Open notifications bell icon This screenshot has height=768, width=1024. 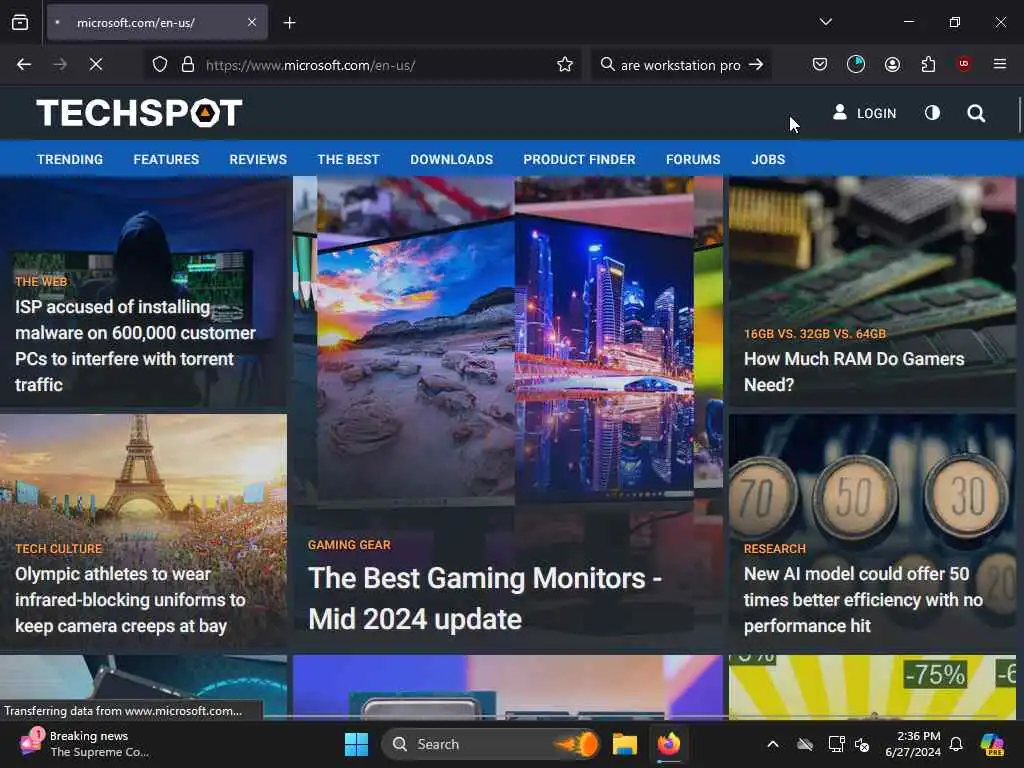(x=956, y=744)
